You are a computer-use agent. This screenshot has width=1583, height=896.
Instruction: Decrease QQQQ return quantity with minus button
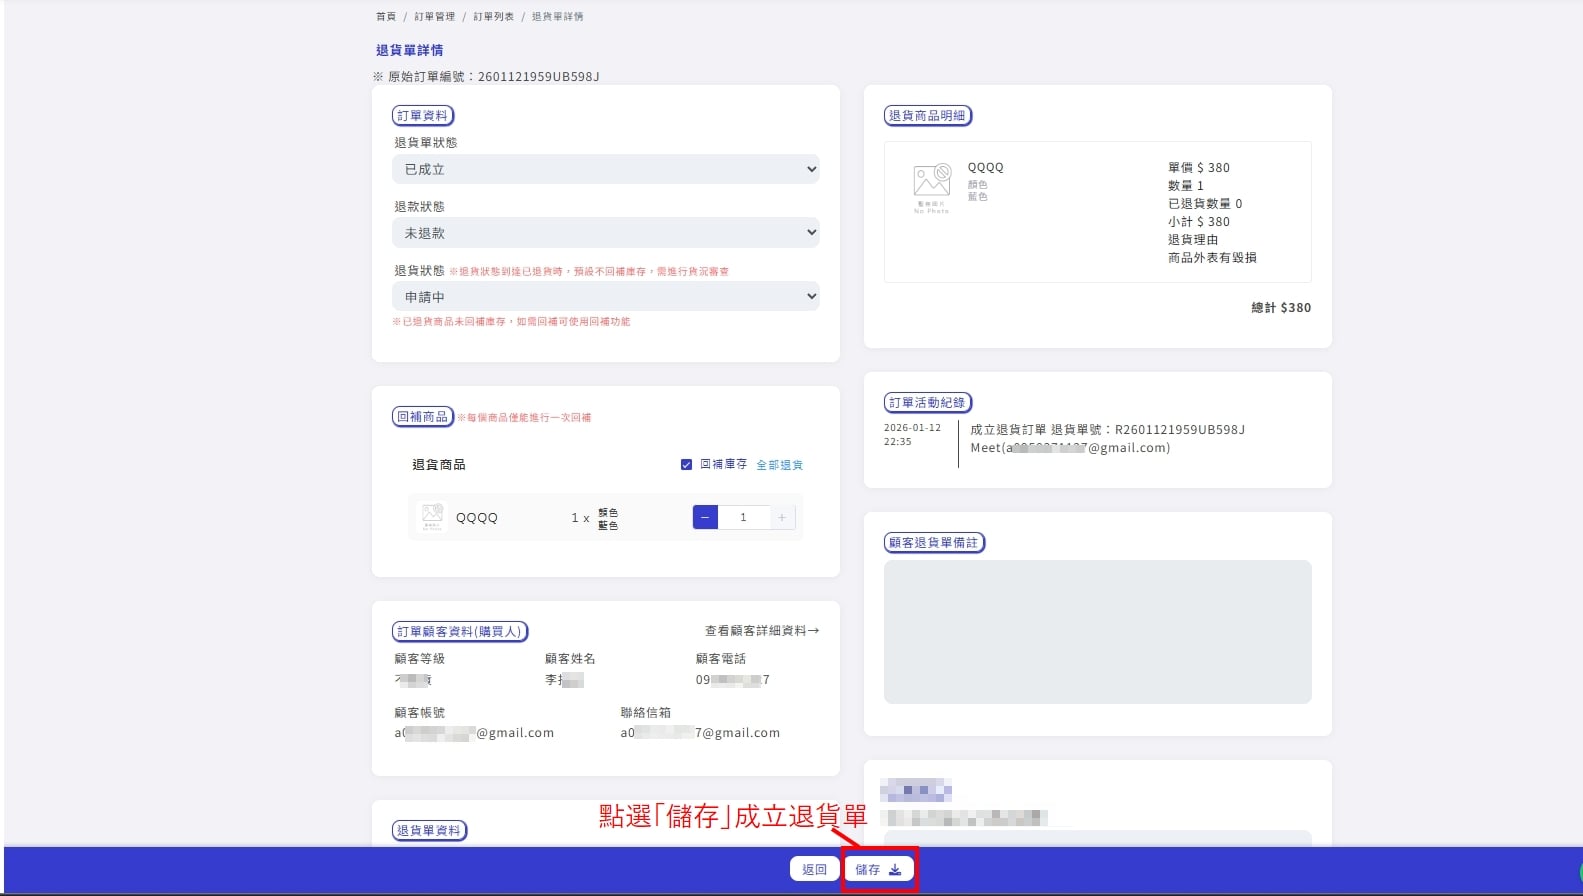pyautogui.click(x=705, y=517)
